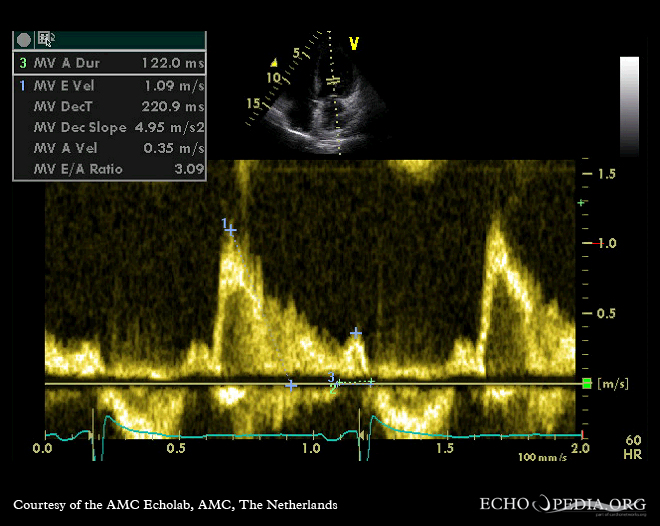
Task: Select the E-wave peak caliper marker 1
Action: tap(231, 230)
